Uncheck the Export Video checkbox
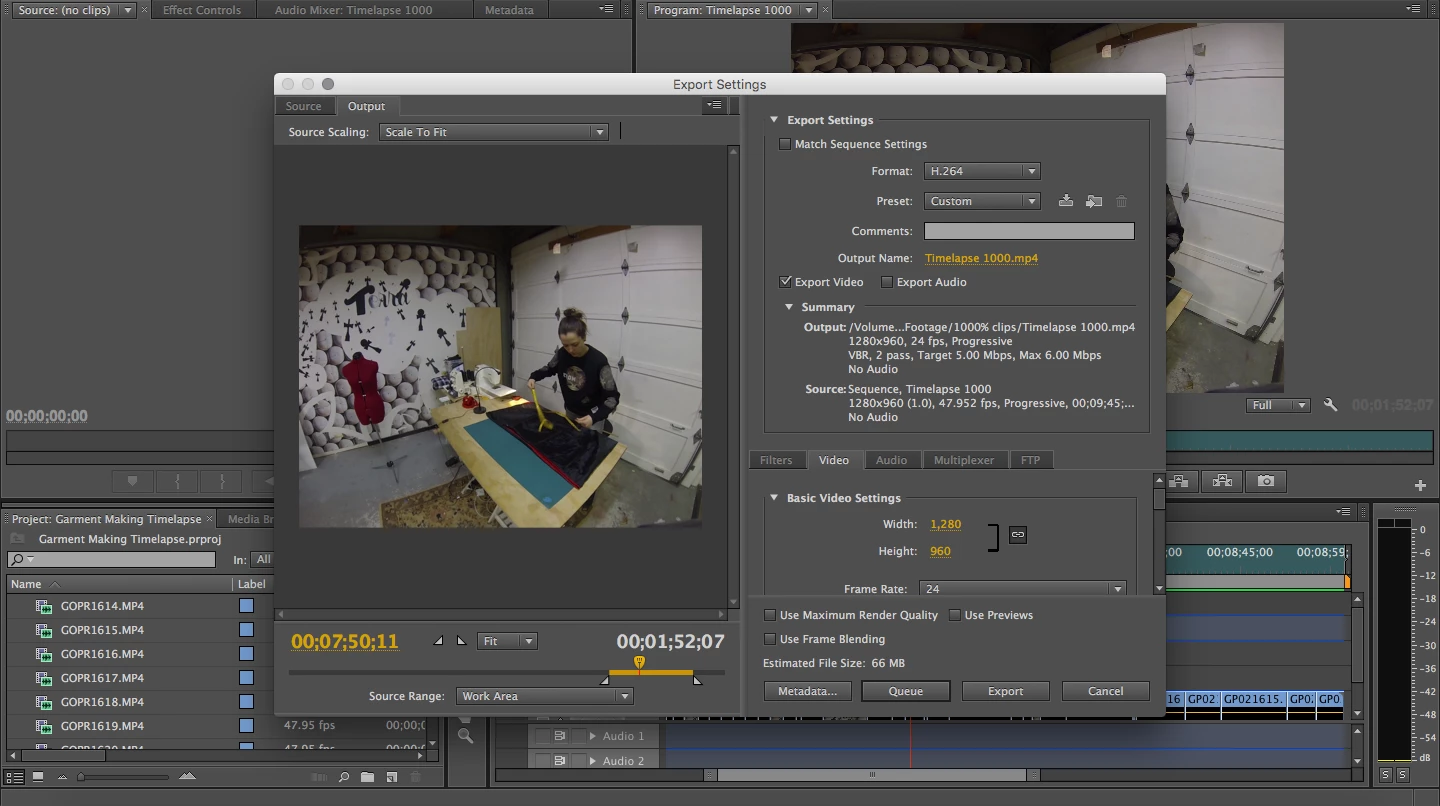Image resolution: width=1440 pixels, height=806 pixels. 785,282
